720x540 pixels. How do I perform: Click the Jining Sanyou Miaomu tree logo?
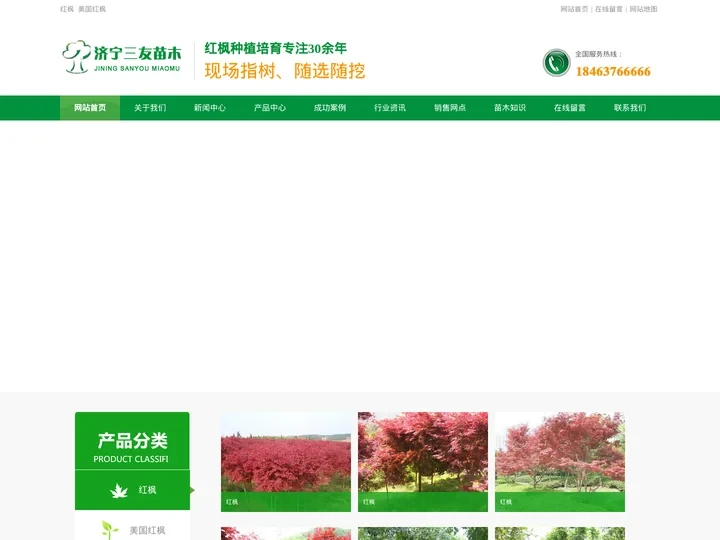pos(122,56)
